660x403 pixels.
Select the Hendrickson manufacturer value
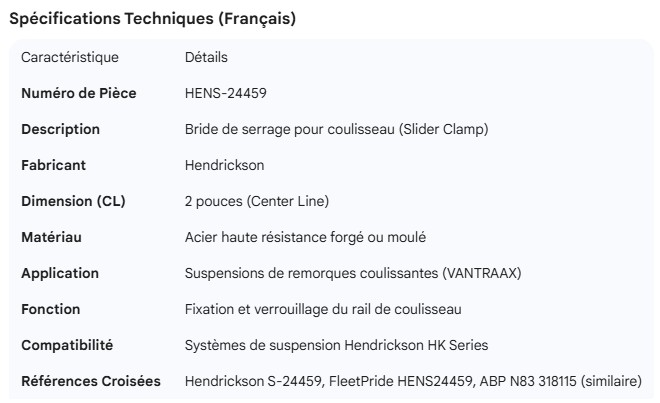(x=224, y=165)
